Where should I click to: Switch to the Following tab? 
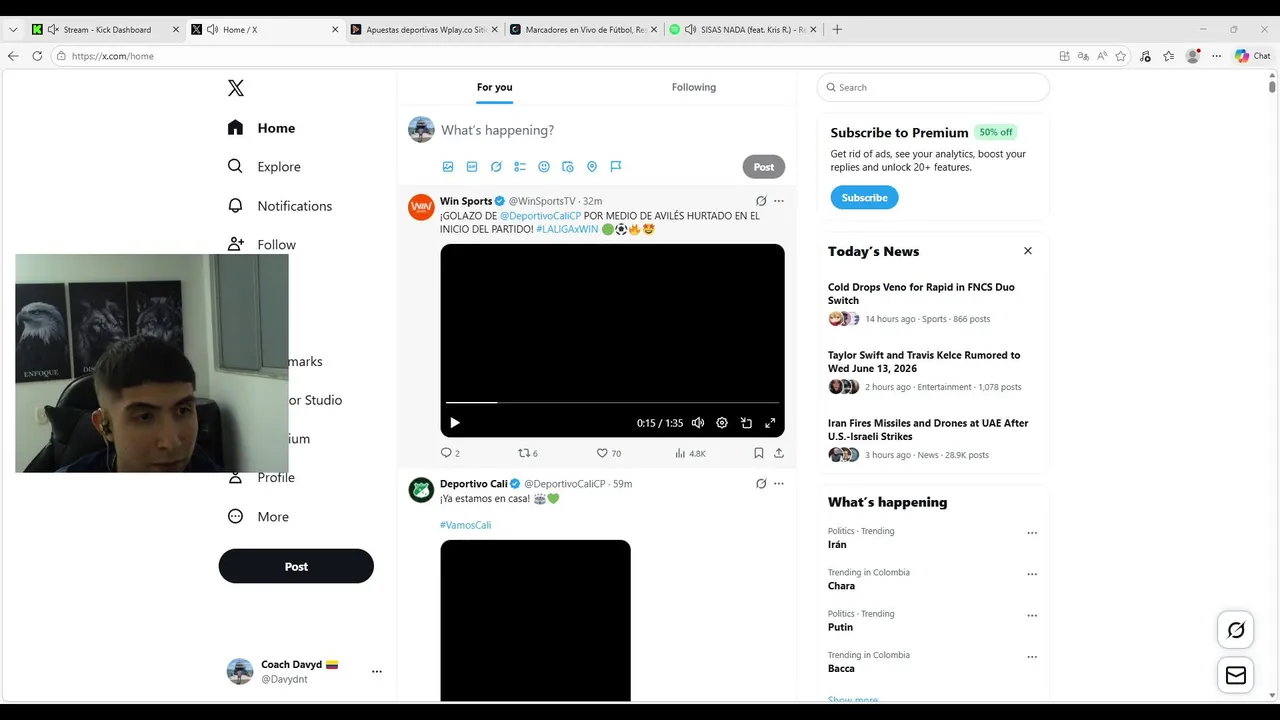coord(694,88)
